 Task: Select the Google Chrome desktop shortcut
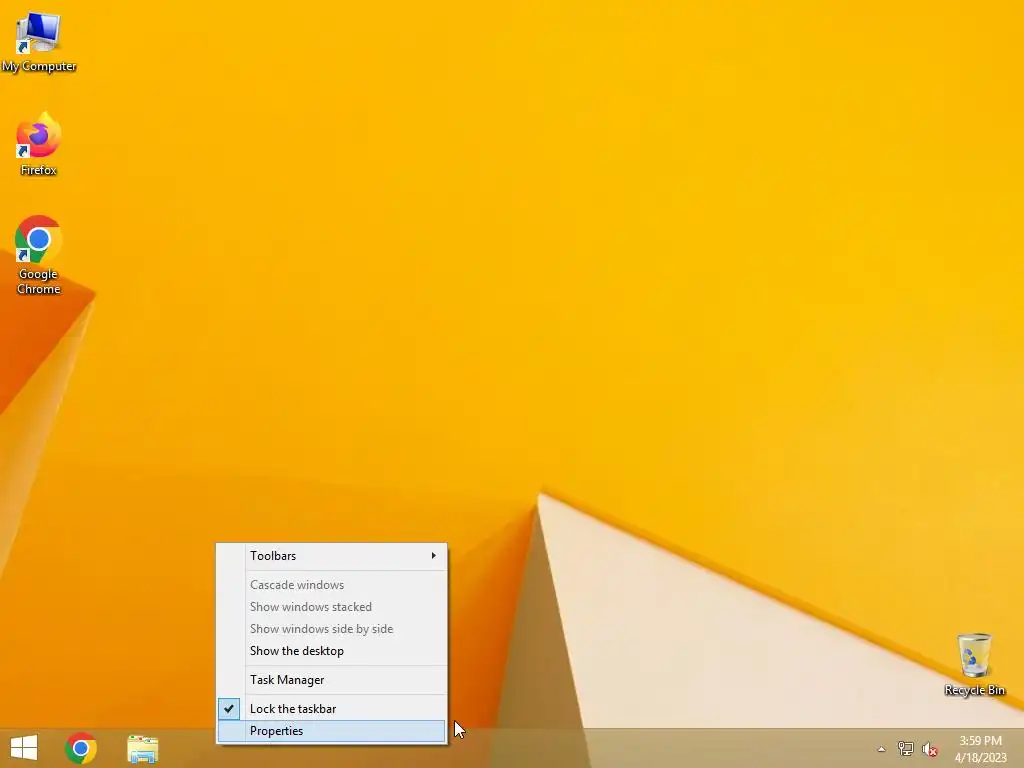pyautogui.click(x=39, y=255)
